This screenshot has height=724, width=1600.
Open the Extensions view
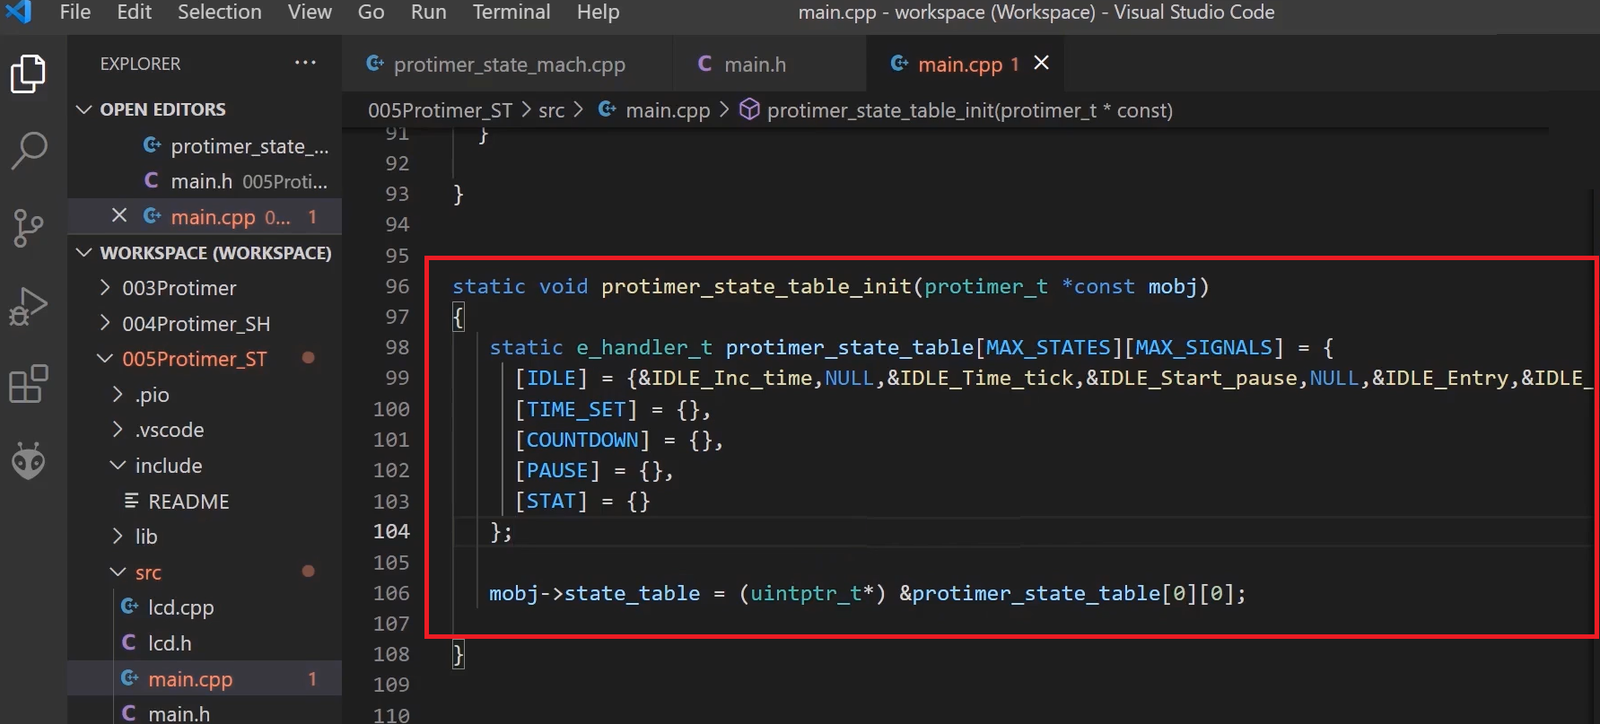[28, 384]
